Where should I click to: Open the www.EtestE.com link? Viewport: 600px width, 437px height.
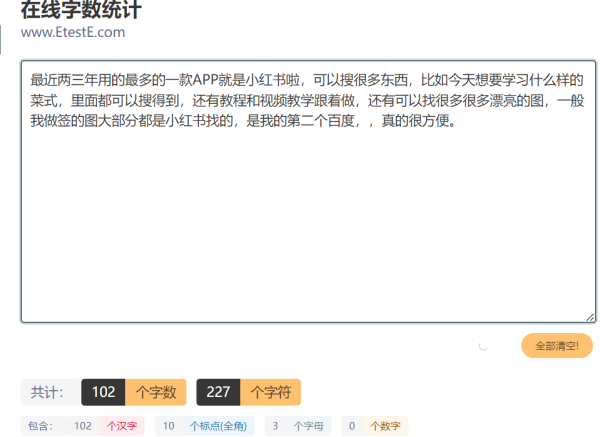(x=73, y=32)
